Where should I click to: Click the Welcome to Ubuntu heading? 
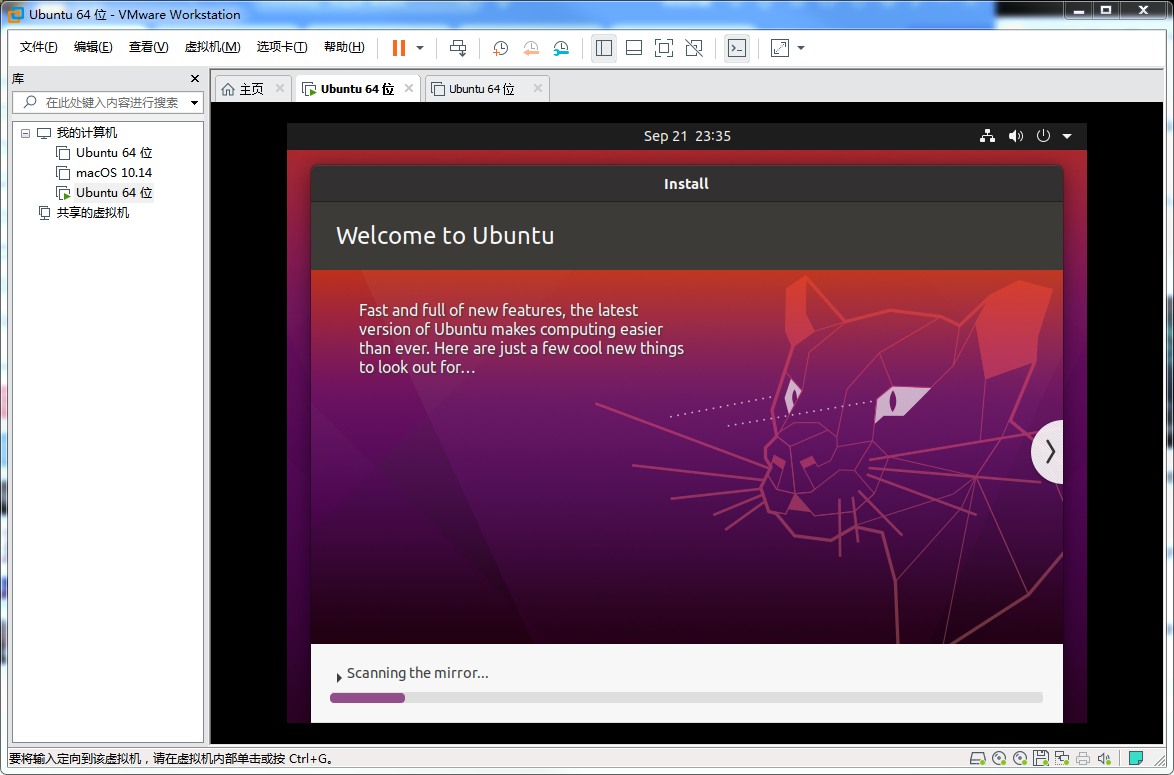tap(445, 236)
